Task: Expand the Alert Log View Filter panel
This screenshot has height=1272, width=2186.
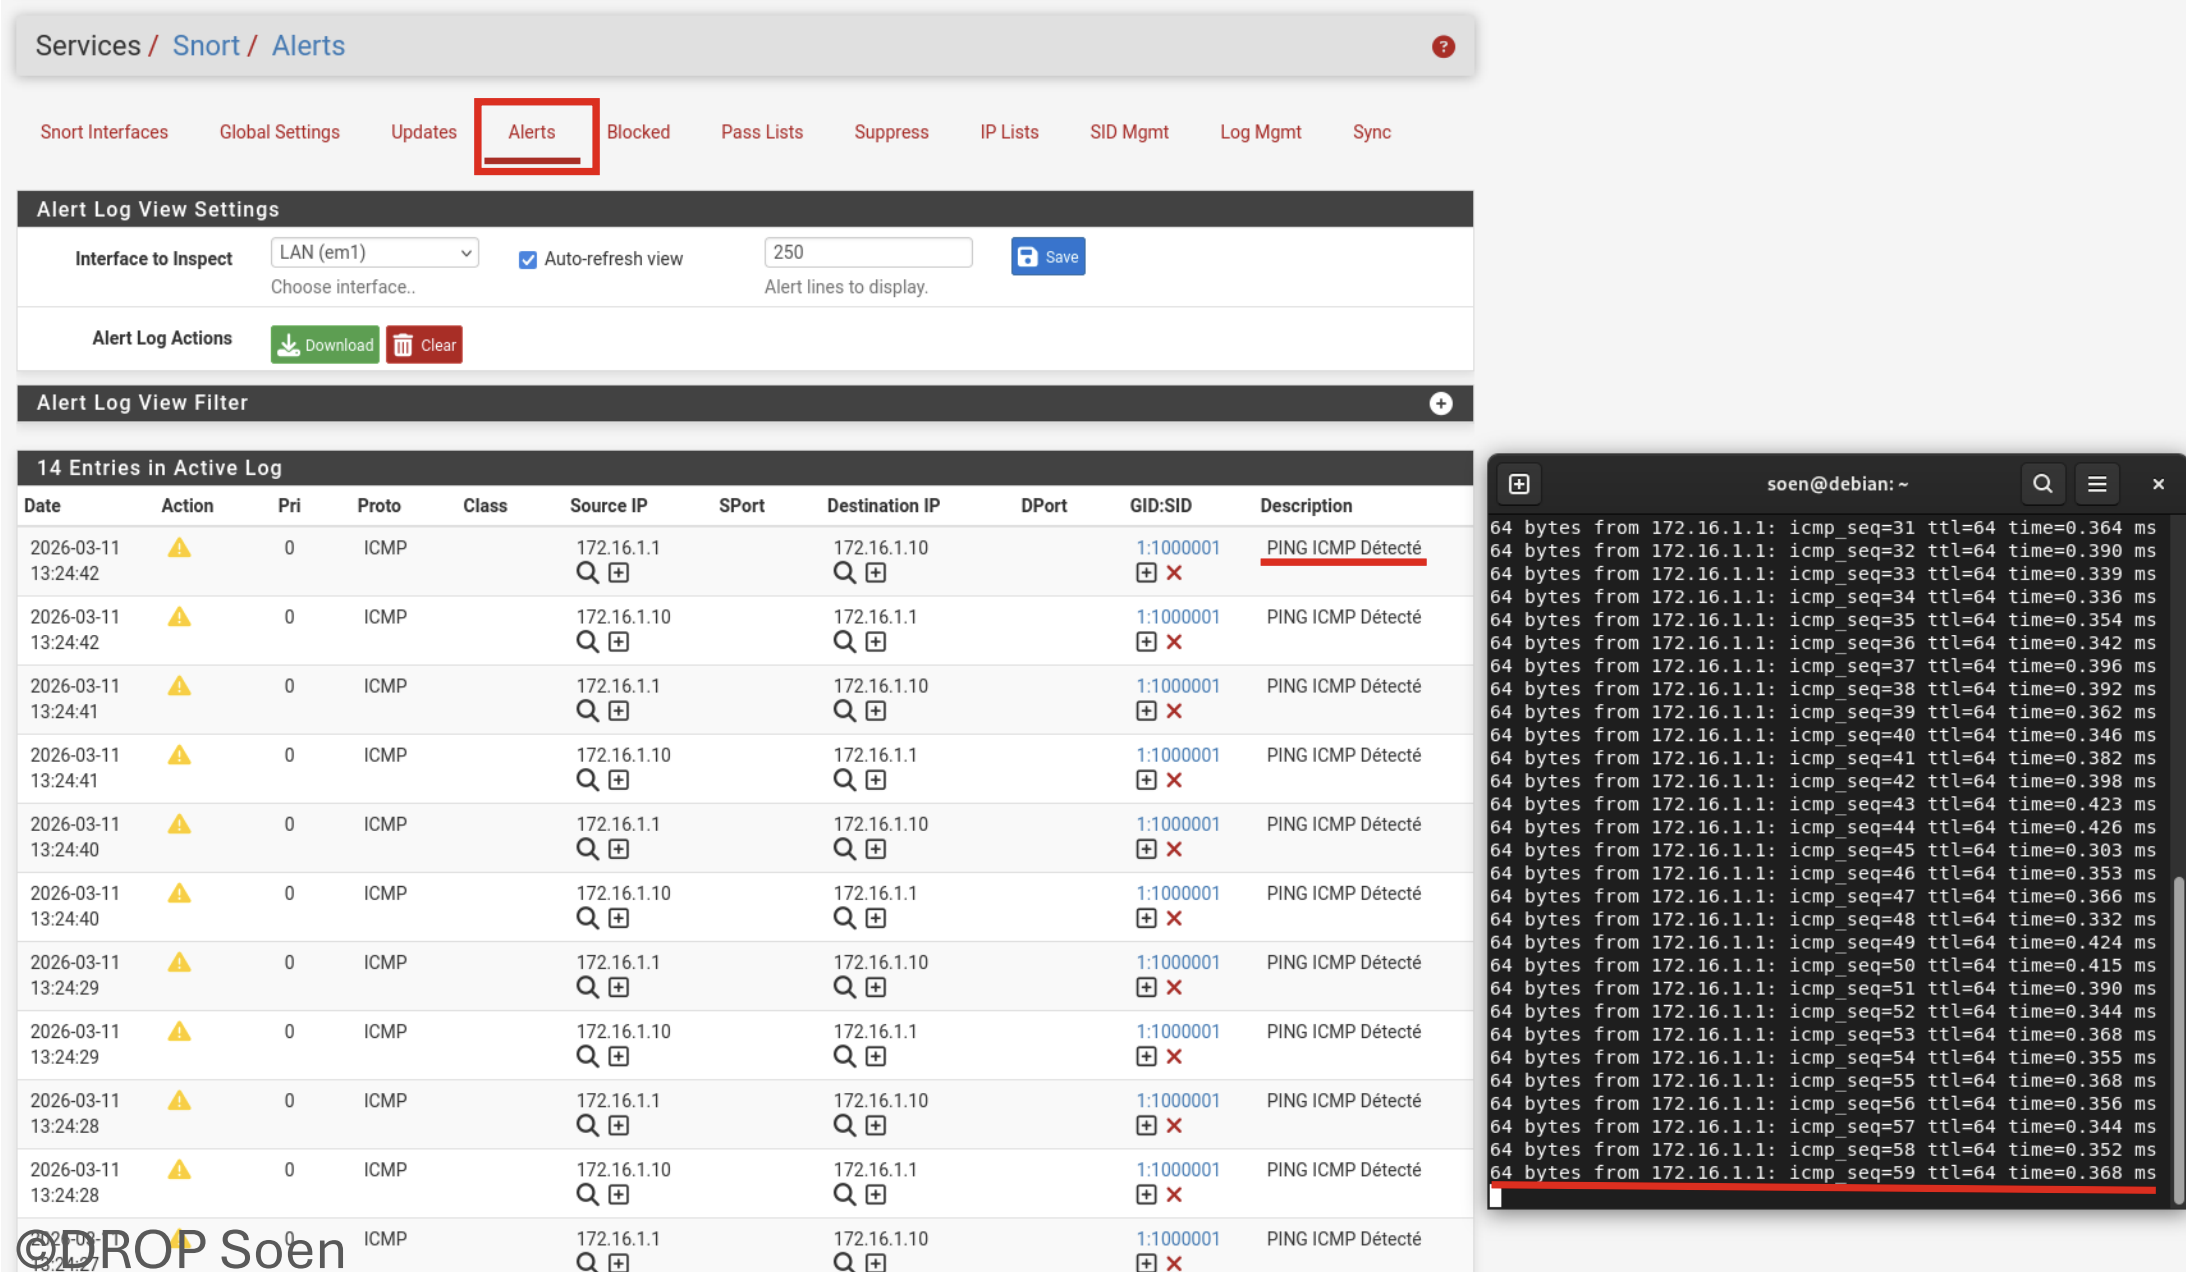Action: point(1440,403)
